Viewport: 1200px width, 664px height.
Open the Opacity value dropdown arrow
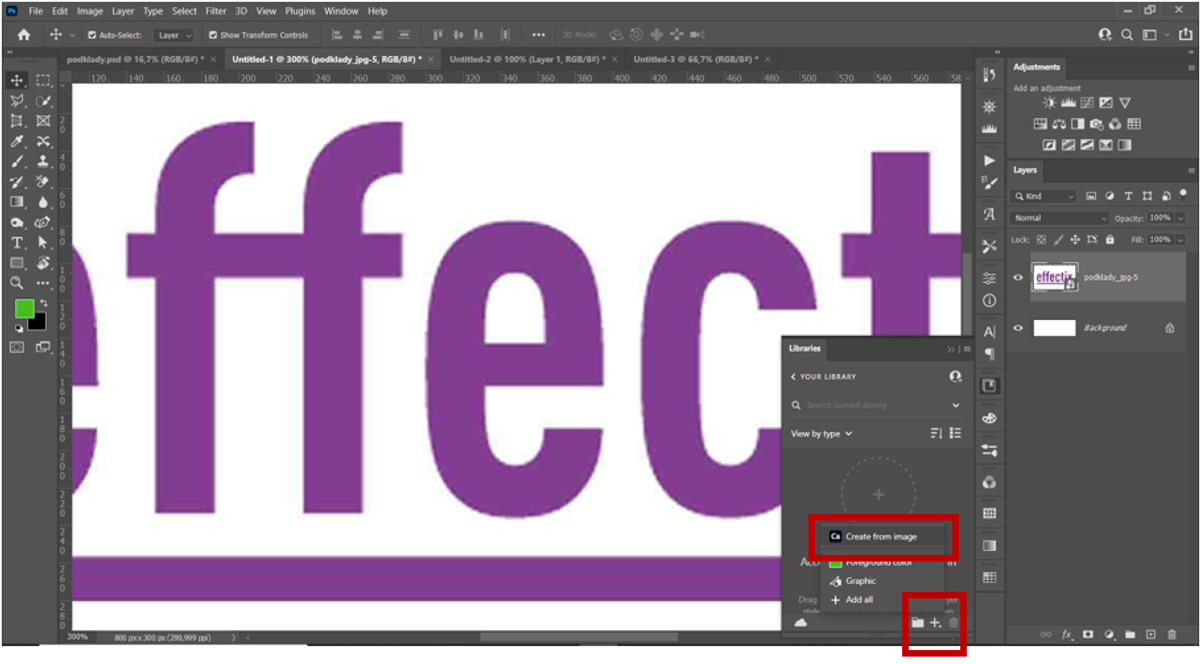tap(1180, 218)
